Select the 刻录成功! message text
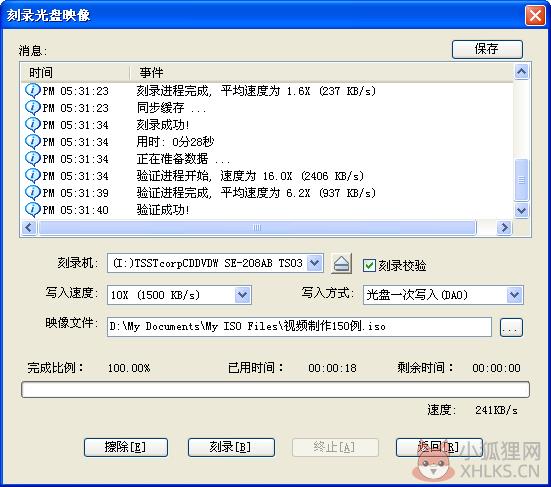The width and height of the screenshot is (551, 487). 163,125
